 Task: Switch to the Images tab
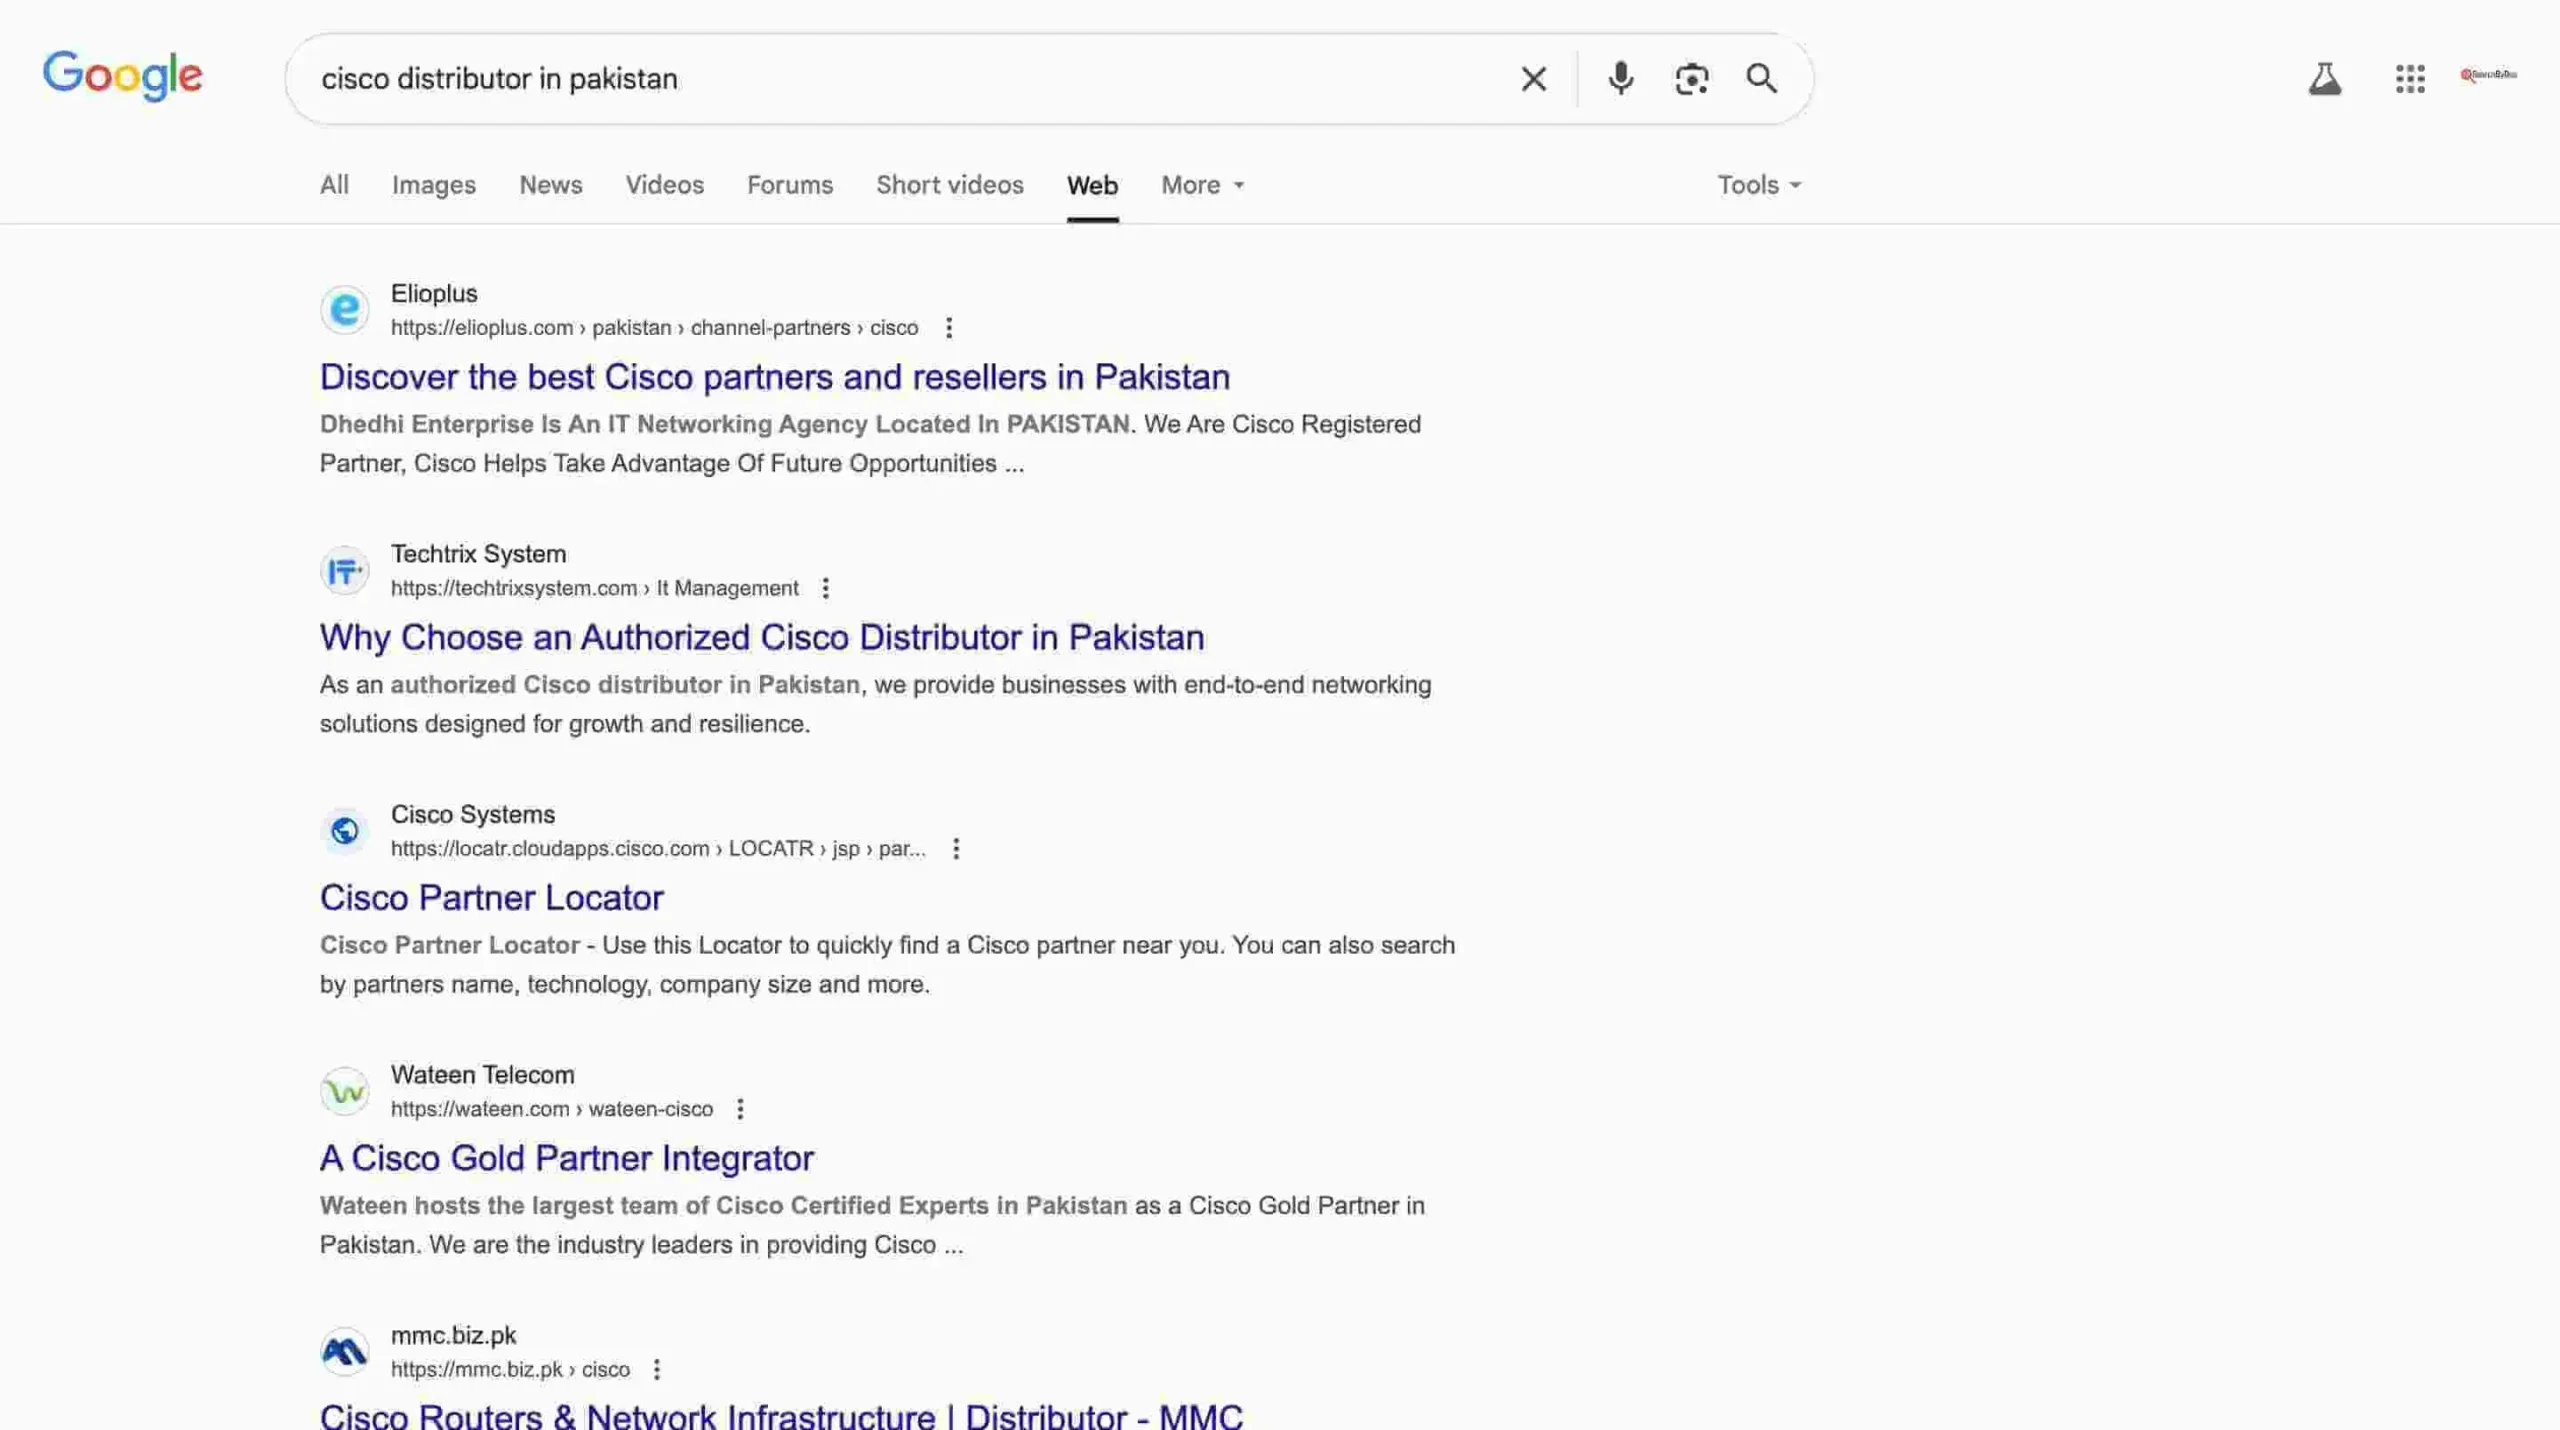(433, 185)
